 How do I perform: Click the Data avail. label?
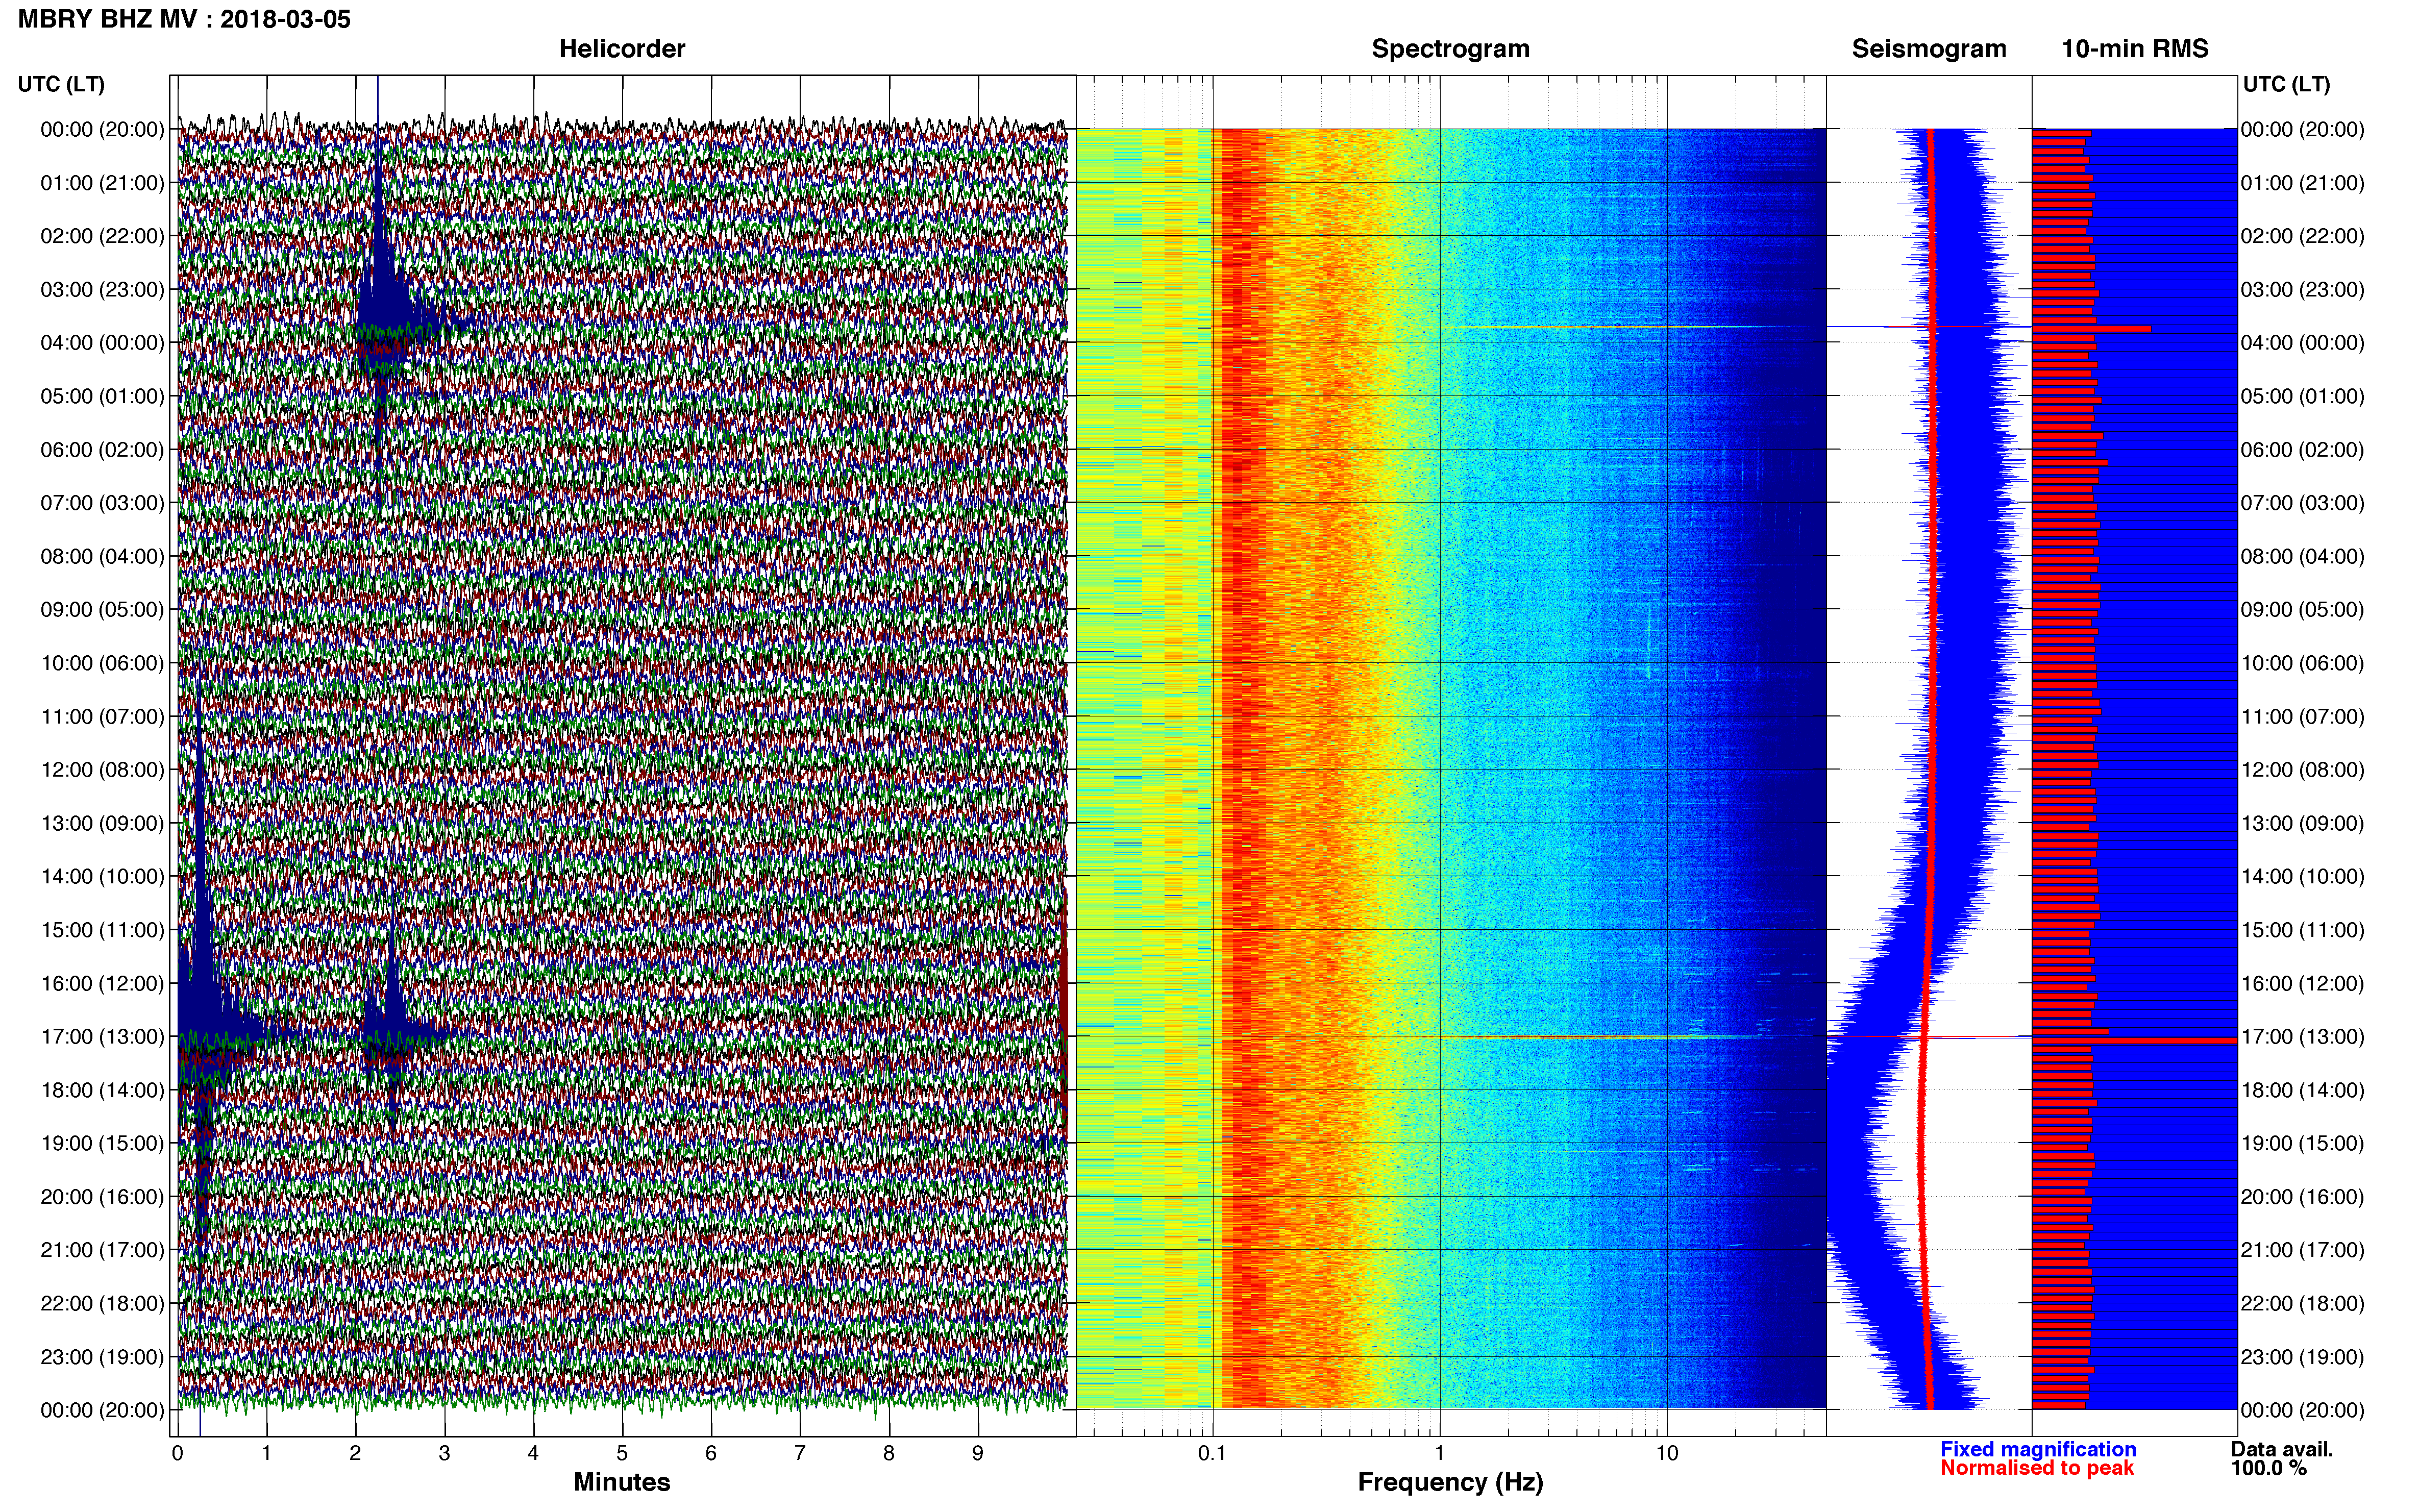click(2282, 1449)
